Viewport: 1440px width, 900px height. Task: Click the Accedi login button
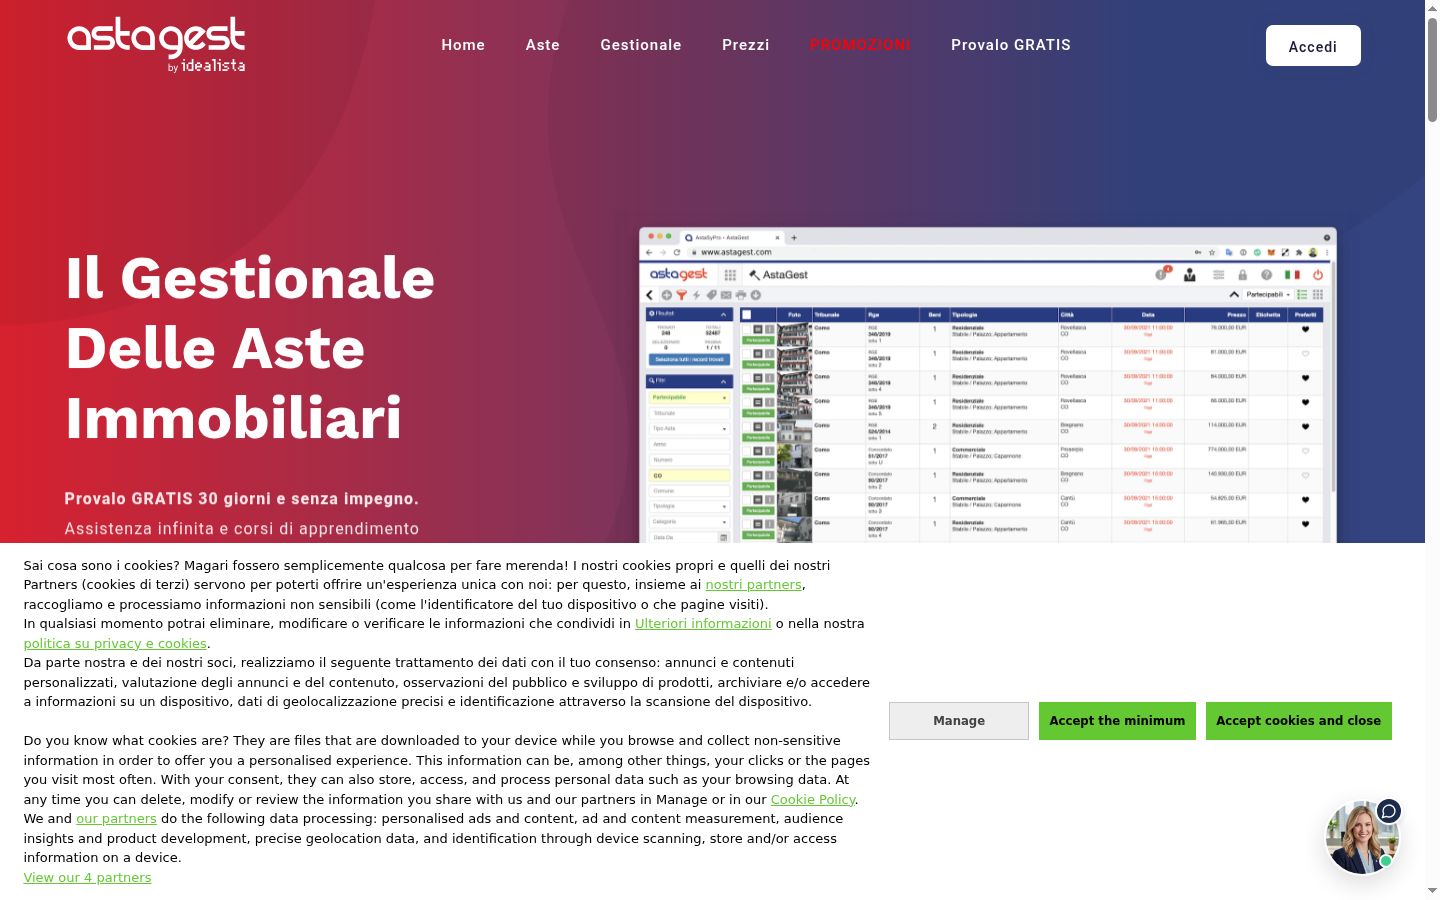1313,46
